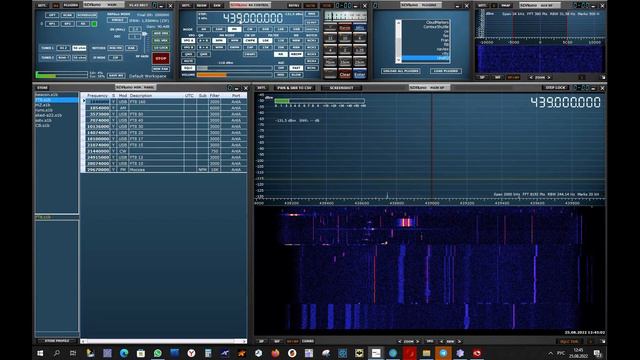This screenshot has width=640, height=360.
Task: Open SETT. in the SDRuno main panel
Action: tap(42, 5)
